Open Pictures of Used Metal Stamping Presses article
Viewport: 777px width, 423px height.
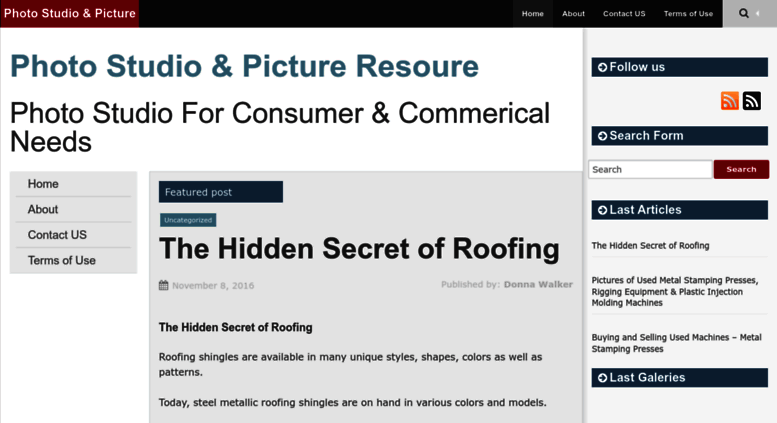[x=675, y=292]
